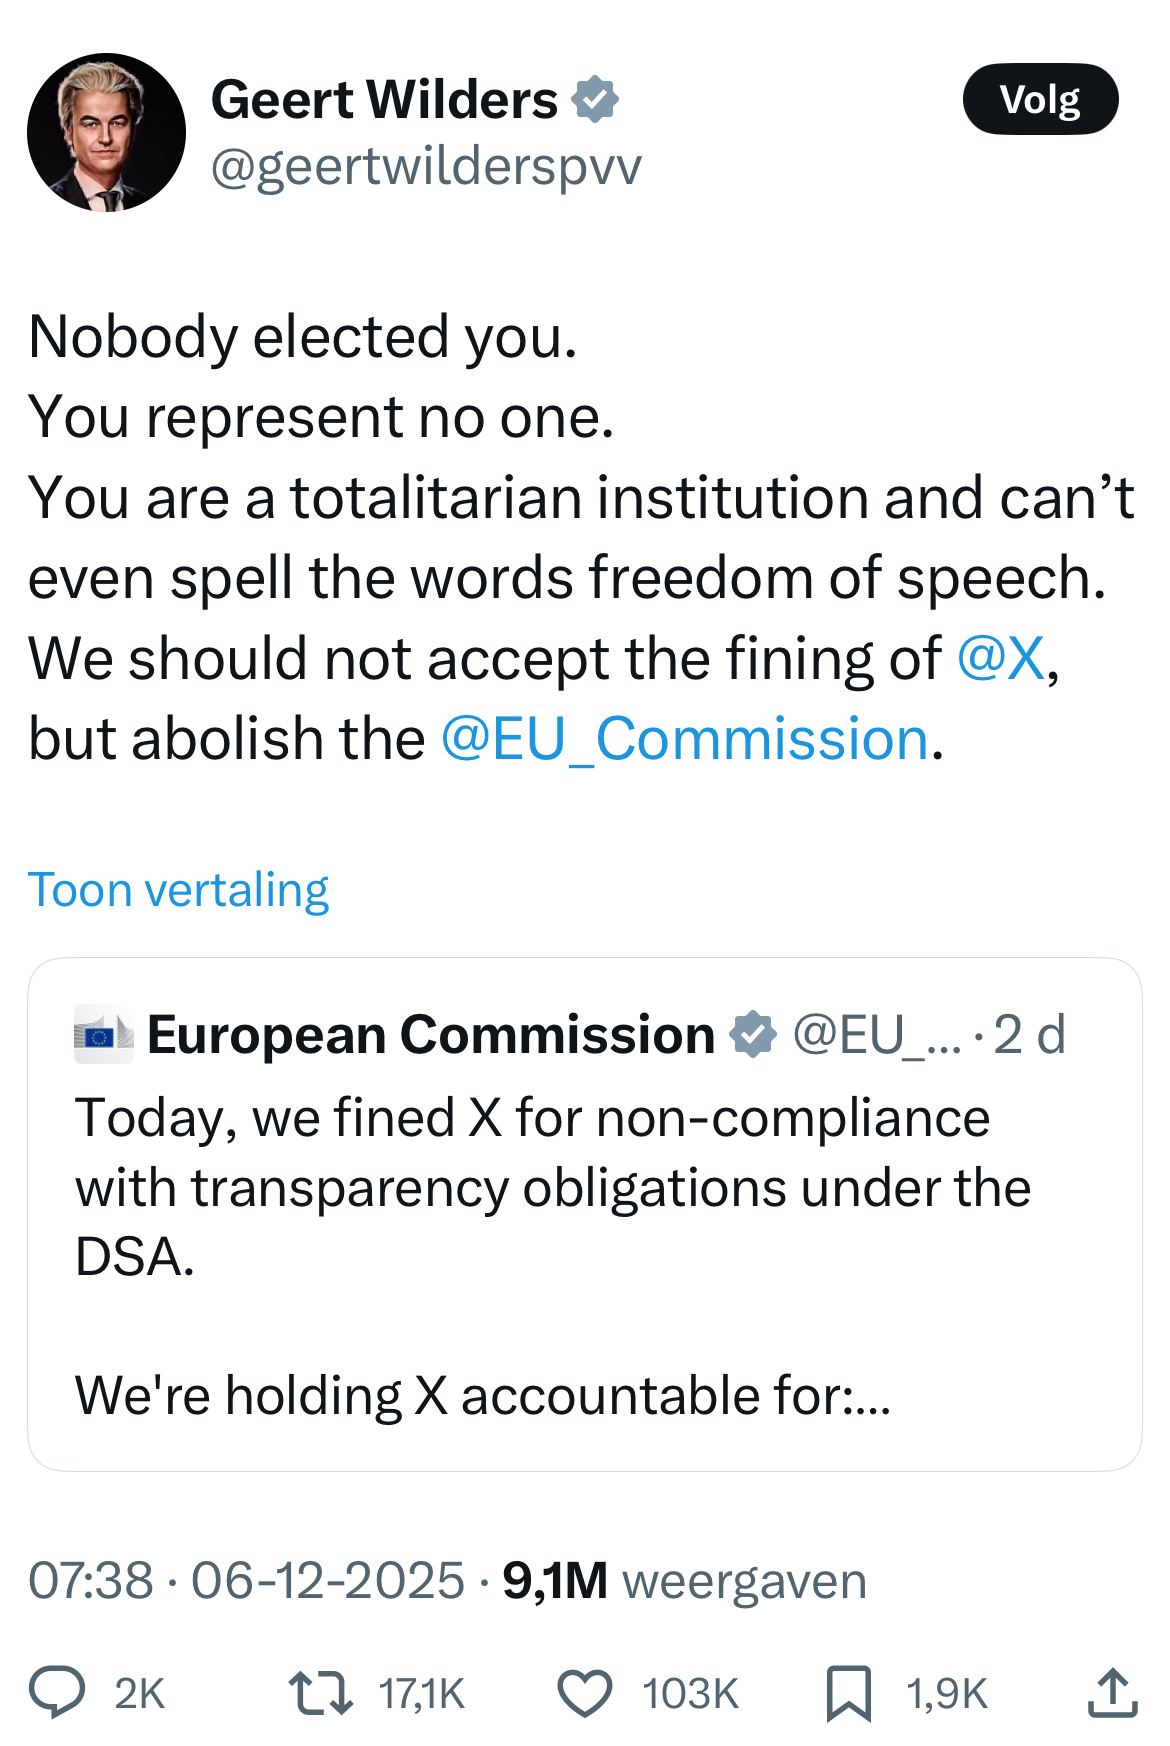Like the post with the heart icon
The height and width of the screenshot is (1746, 1170).
tap(584, 1693)
